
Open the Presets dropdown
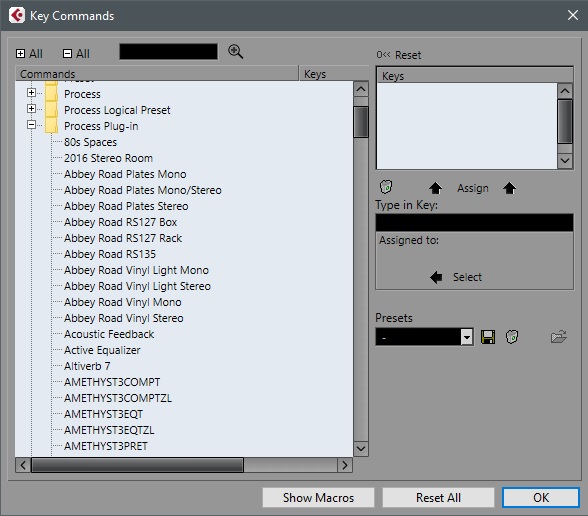coord(466,337)
